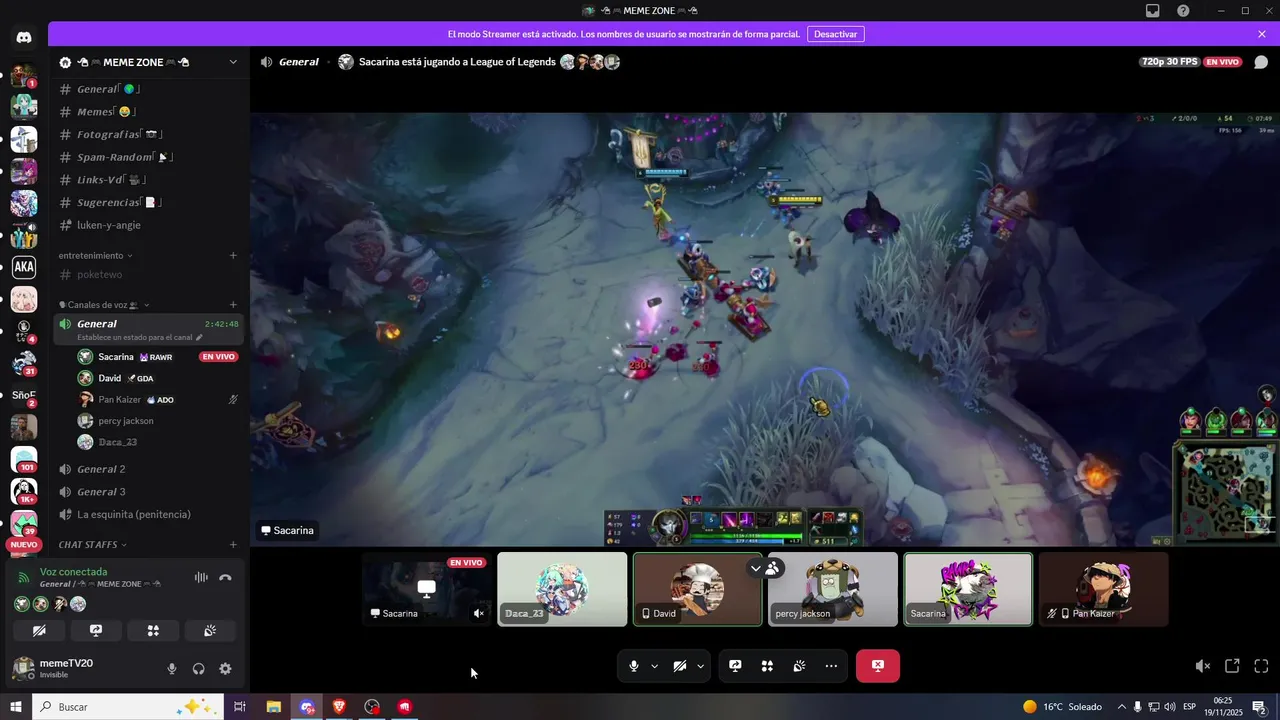Open the Fotografias text channel
Viewport: 1280px width, 720px height.
[x=148, y=134]
